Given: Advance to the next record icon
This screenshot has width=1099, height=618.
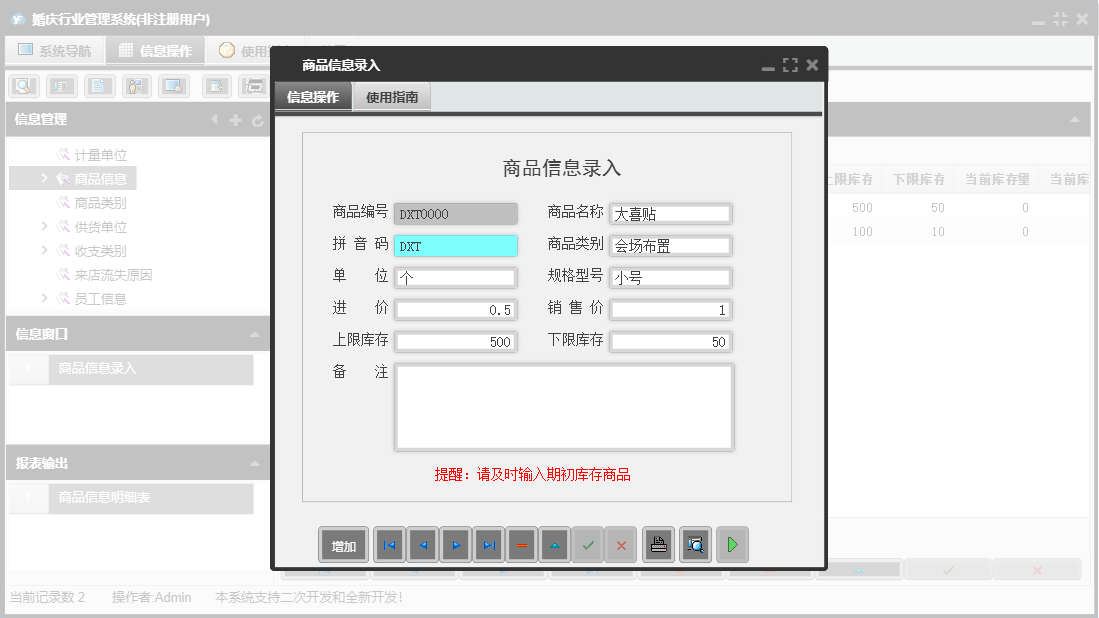Looking at the screenshot, I should pos(455,544).
